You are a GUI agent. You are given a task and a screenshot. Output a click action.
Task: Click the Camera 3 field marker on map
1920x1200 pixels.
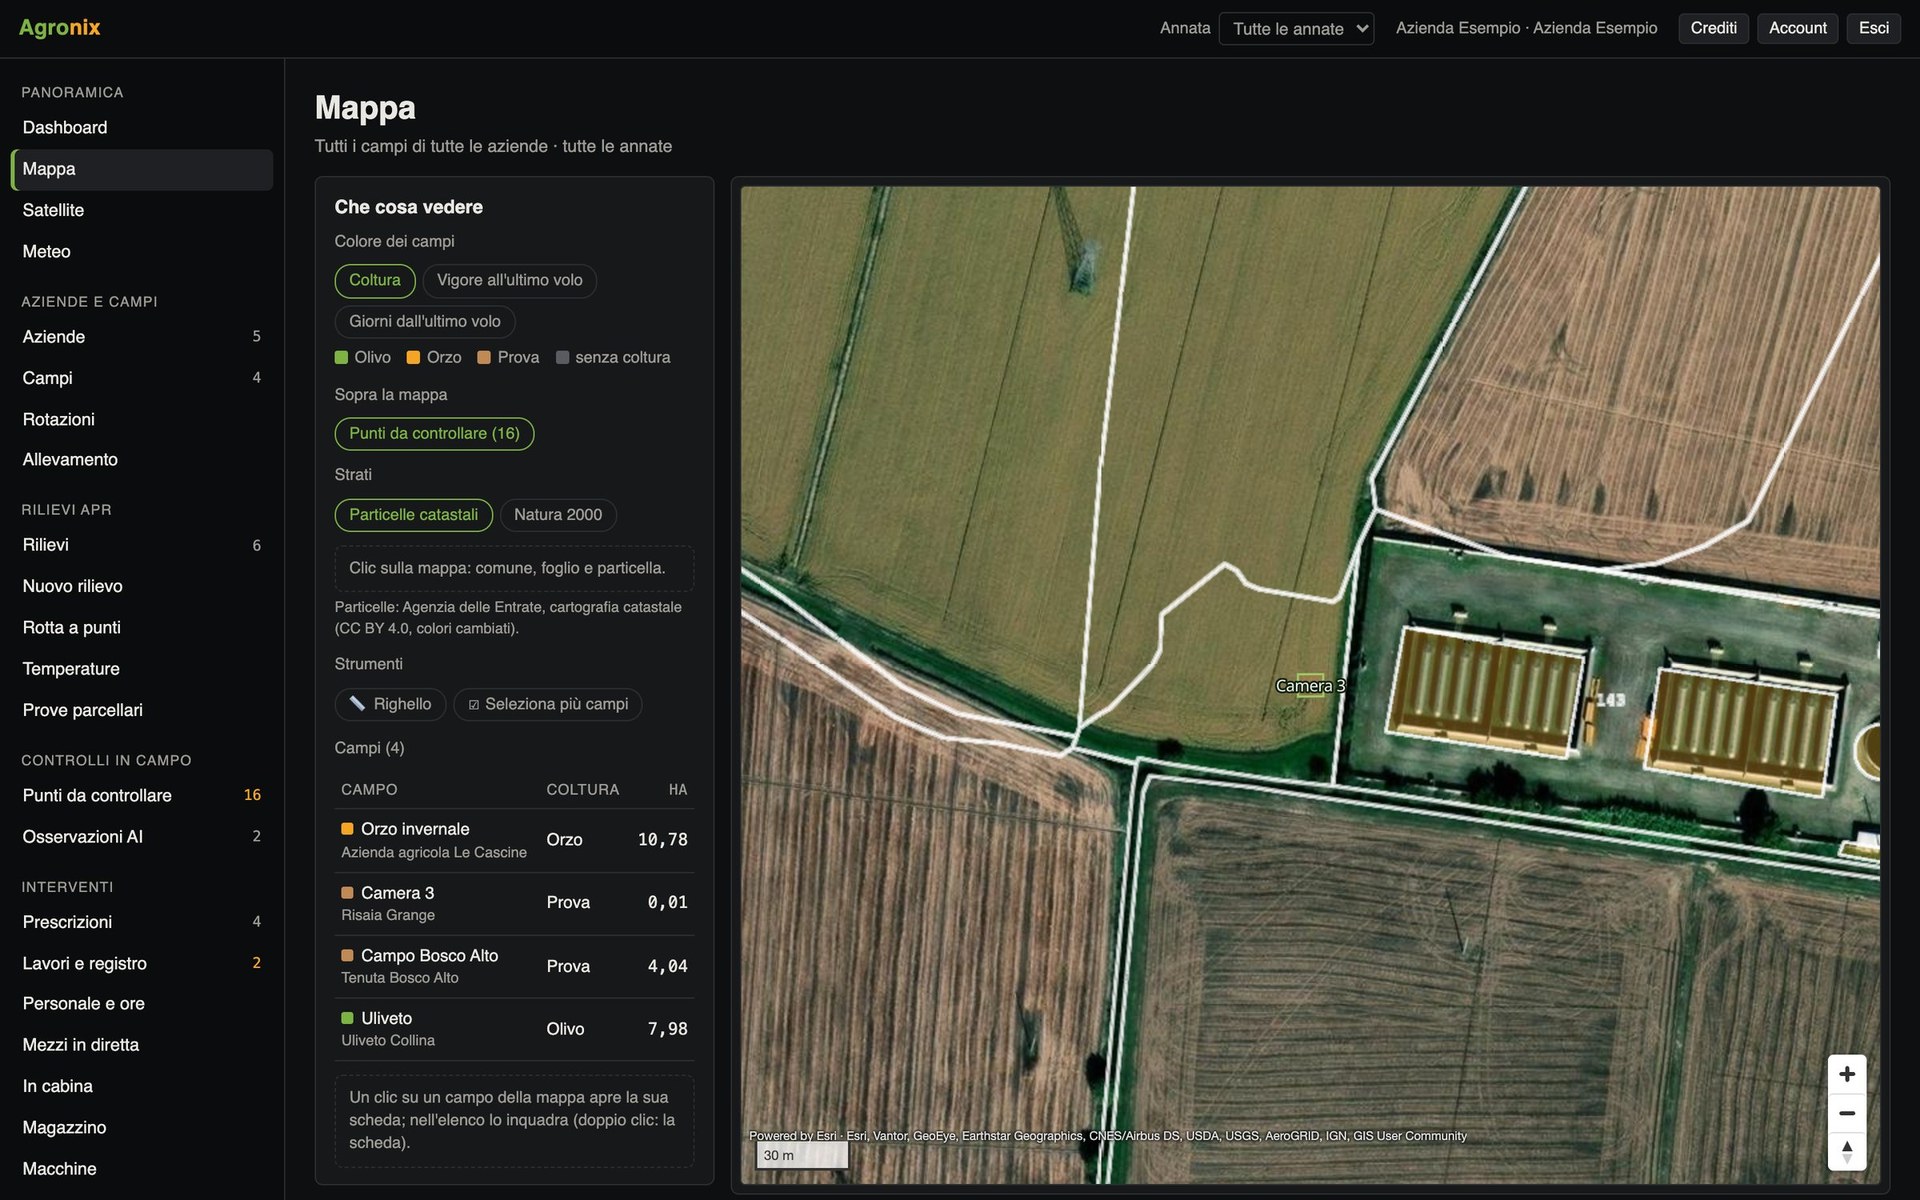pos(1310,686)
